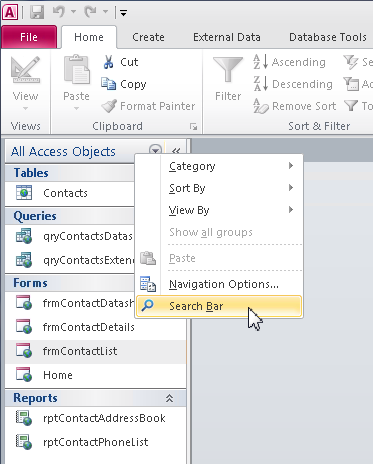Click the Copy icon in Clipboard group

pos(109,84)
